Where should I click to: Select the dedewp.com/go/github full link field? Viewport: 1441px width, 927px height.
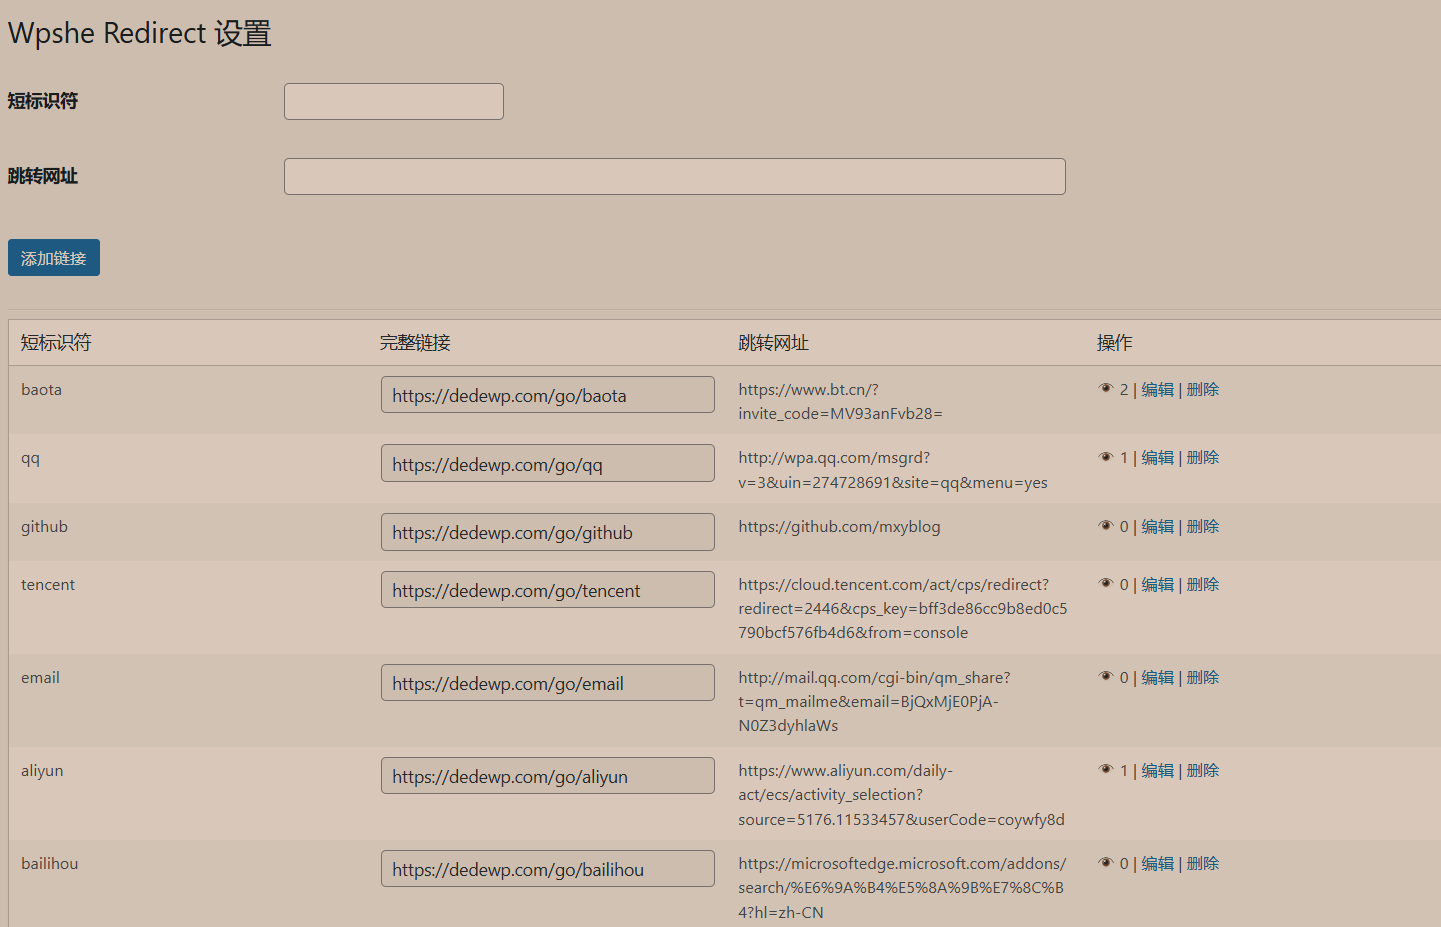click(547, 533)
